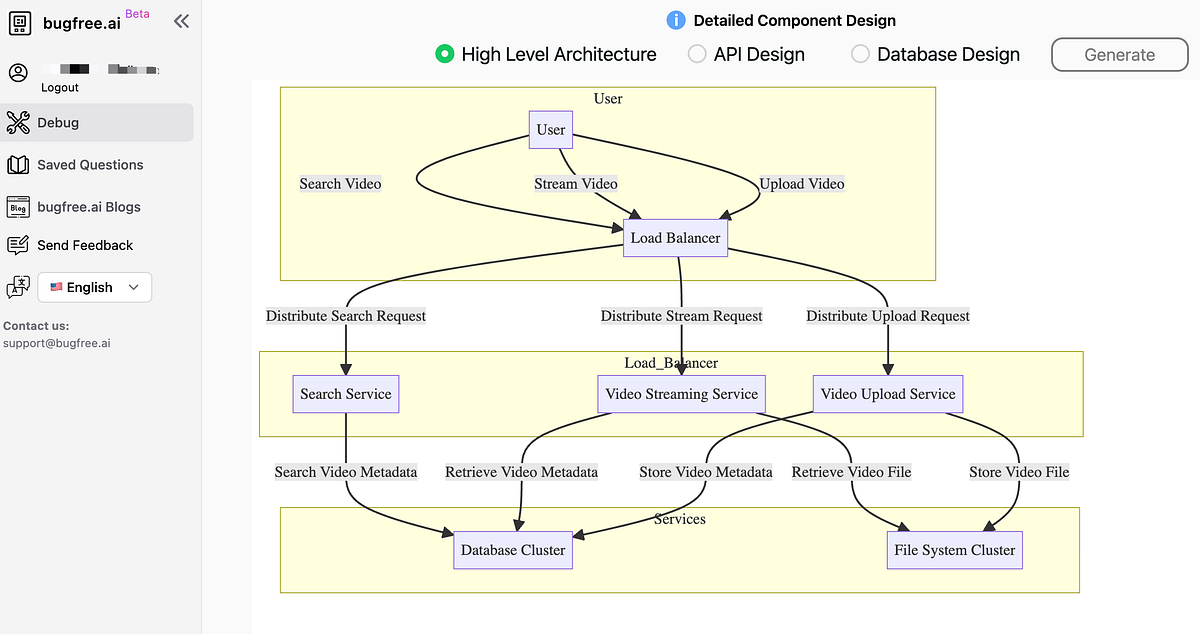Switch to the API Design option
Viewport: 1200px width, 634px height.
tap(696, 54)
